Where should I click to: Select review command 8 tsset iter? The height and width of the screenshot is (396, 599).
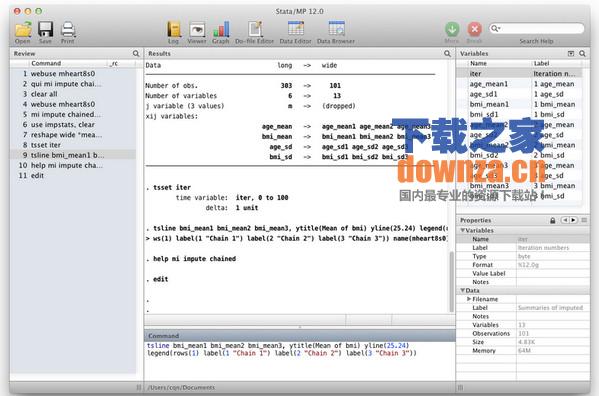point(73,145)
